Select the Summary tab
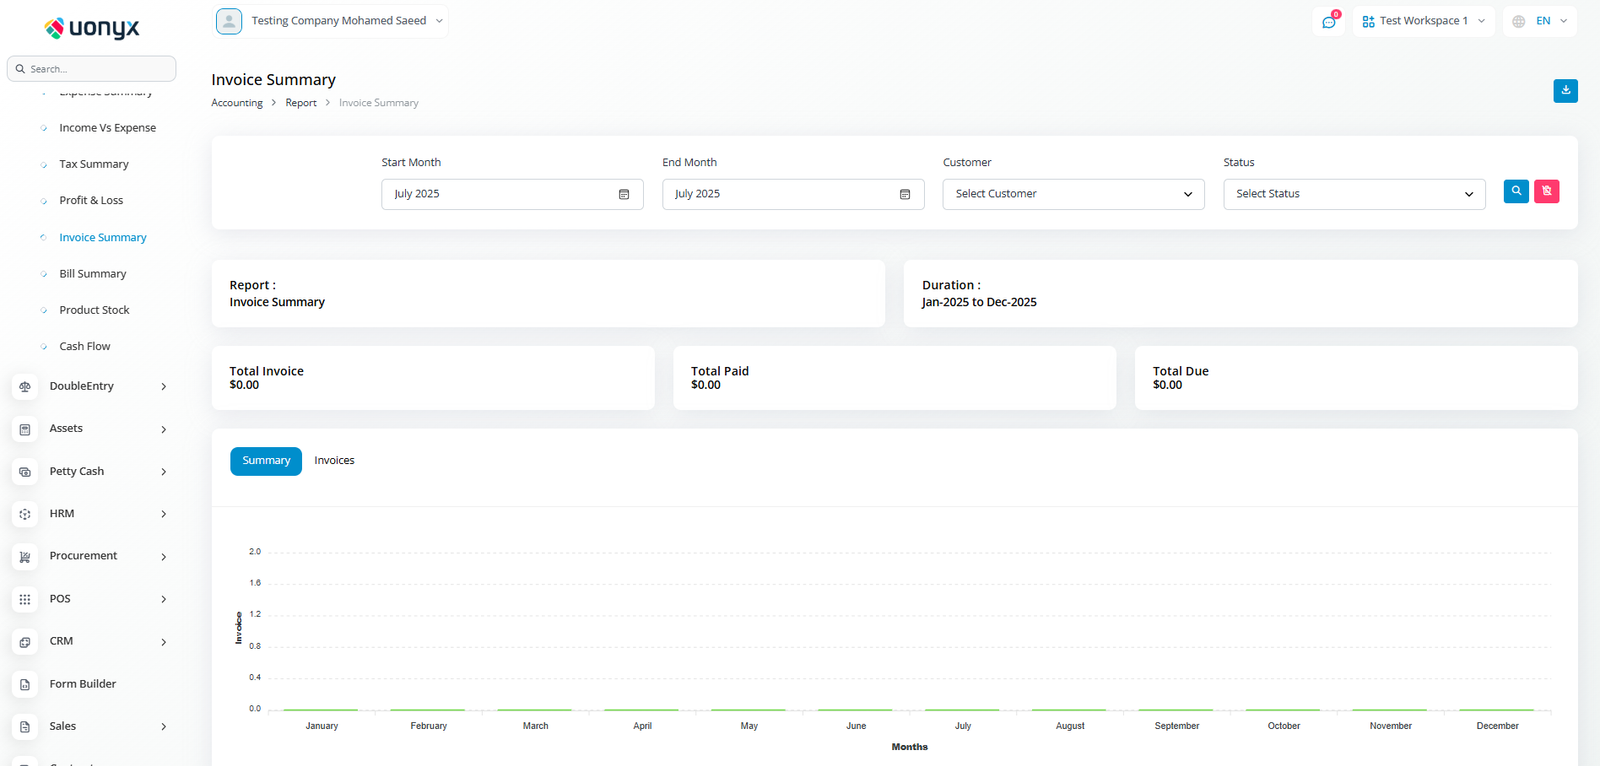The height and width of the screenshot is (766, 1600). [x=266, y=461]
